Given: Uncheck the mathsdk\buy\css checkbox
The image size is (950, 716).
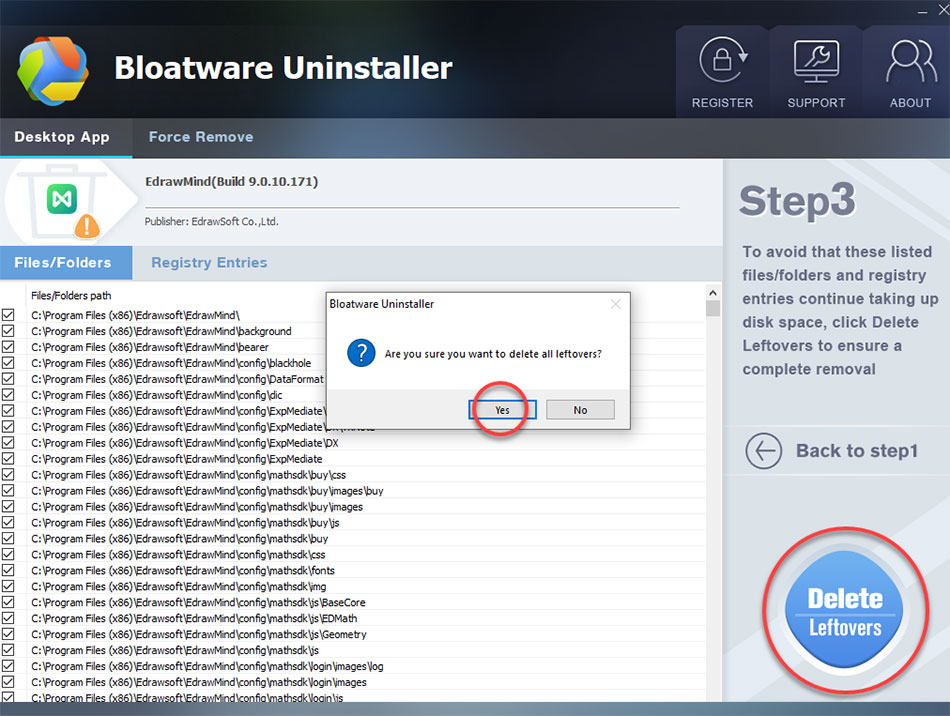Looking at the screenshot, I should [8, 474].
